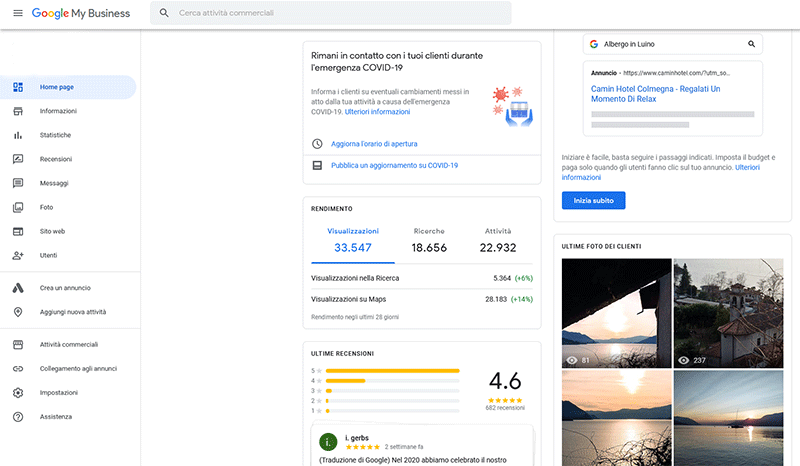This screenshot has height=466, width=800.
Task: Select the Attività performance tab
Action: point(498,241)
